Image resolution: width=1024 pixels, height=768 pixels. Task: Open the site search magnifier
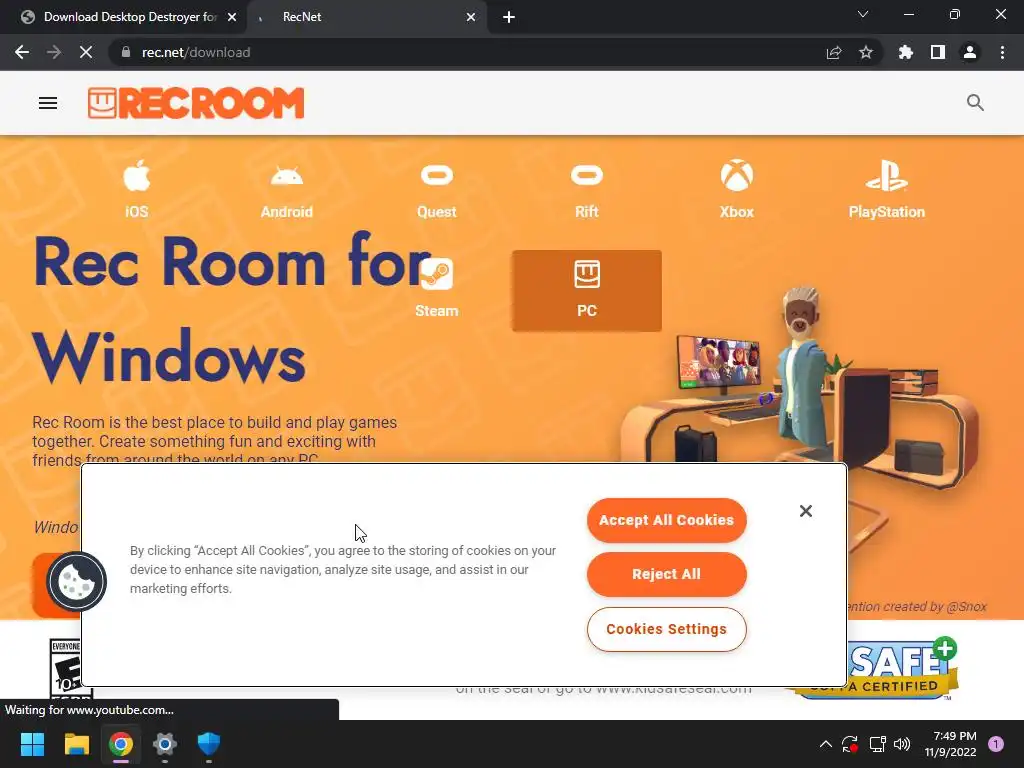975,103
